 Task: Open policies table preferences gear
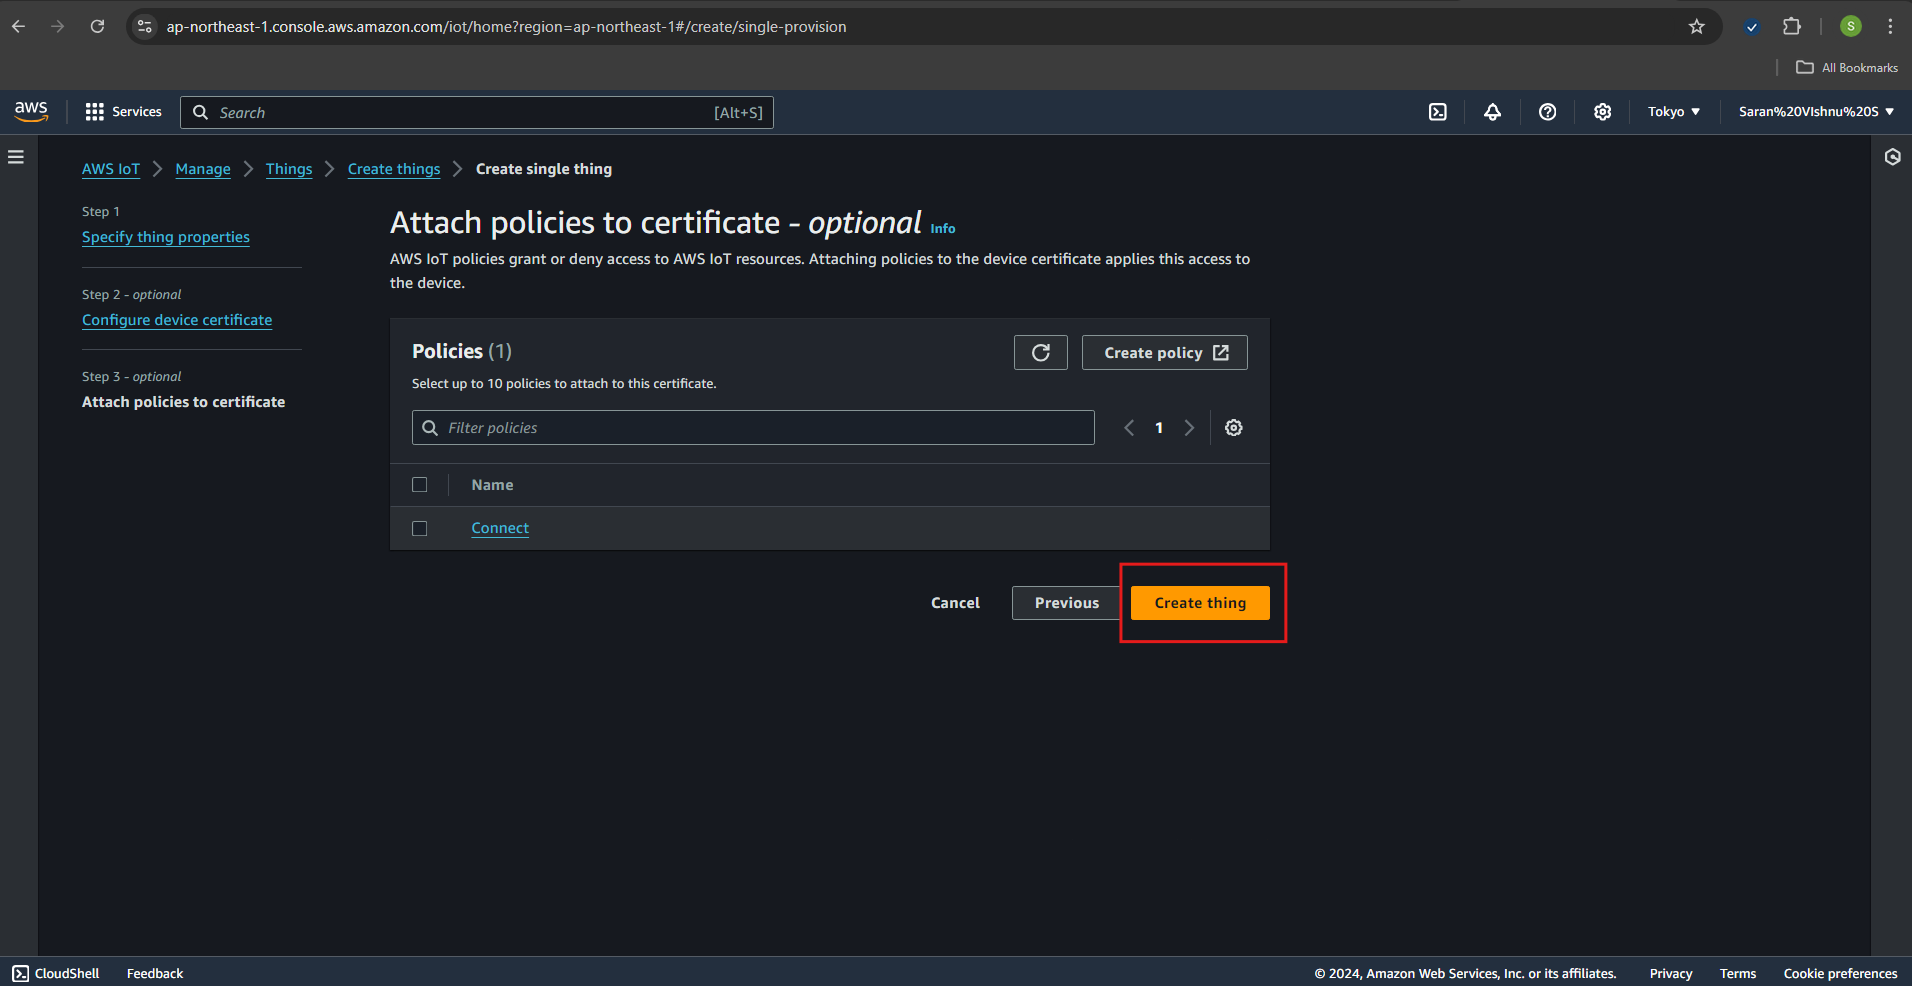[1234, 428]
